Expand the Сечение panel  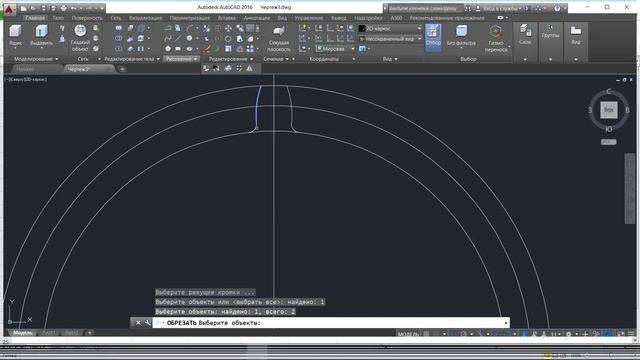coord(276,59)
